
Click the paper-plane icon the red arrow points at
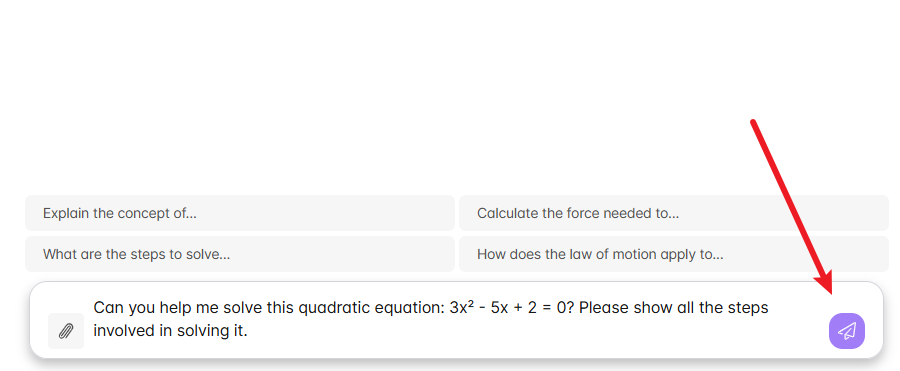pos(847,331)
